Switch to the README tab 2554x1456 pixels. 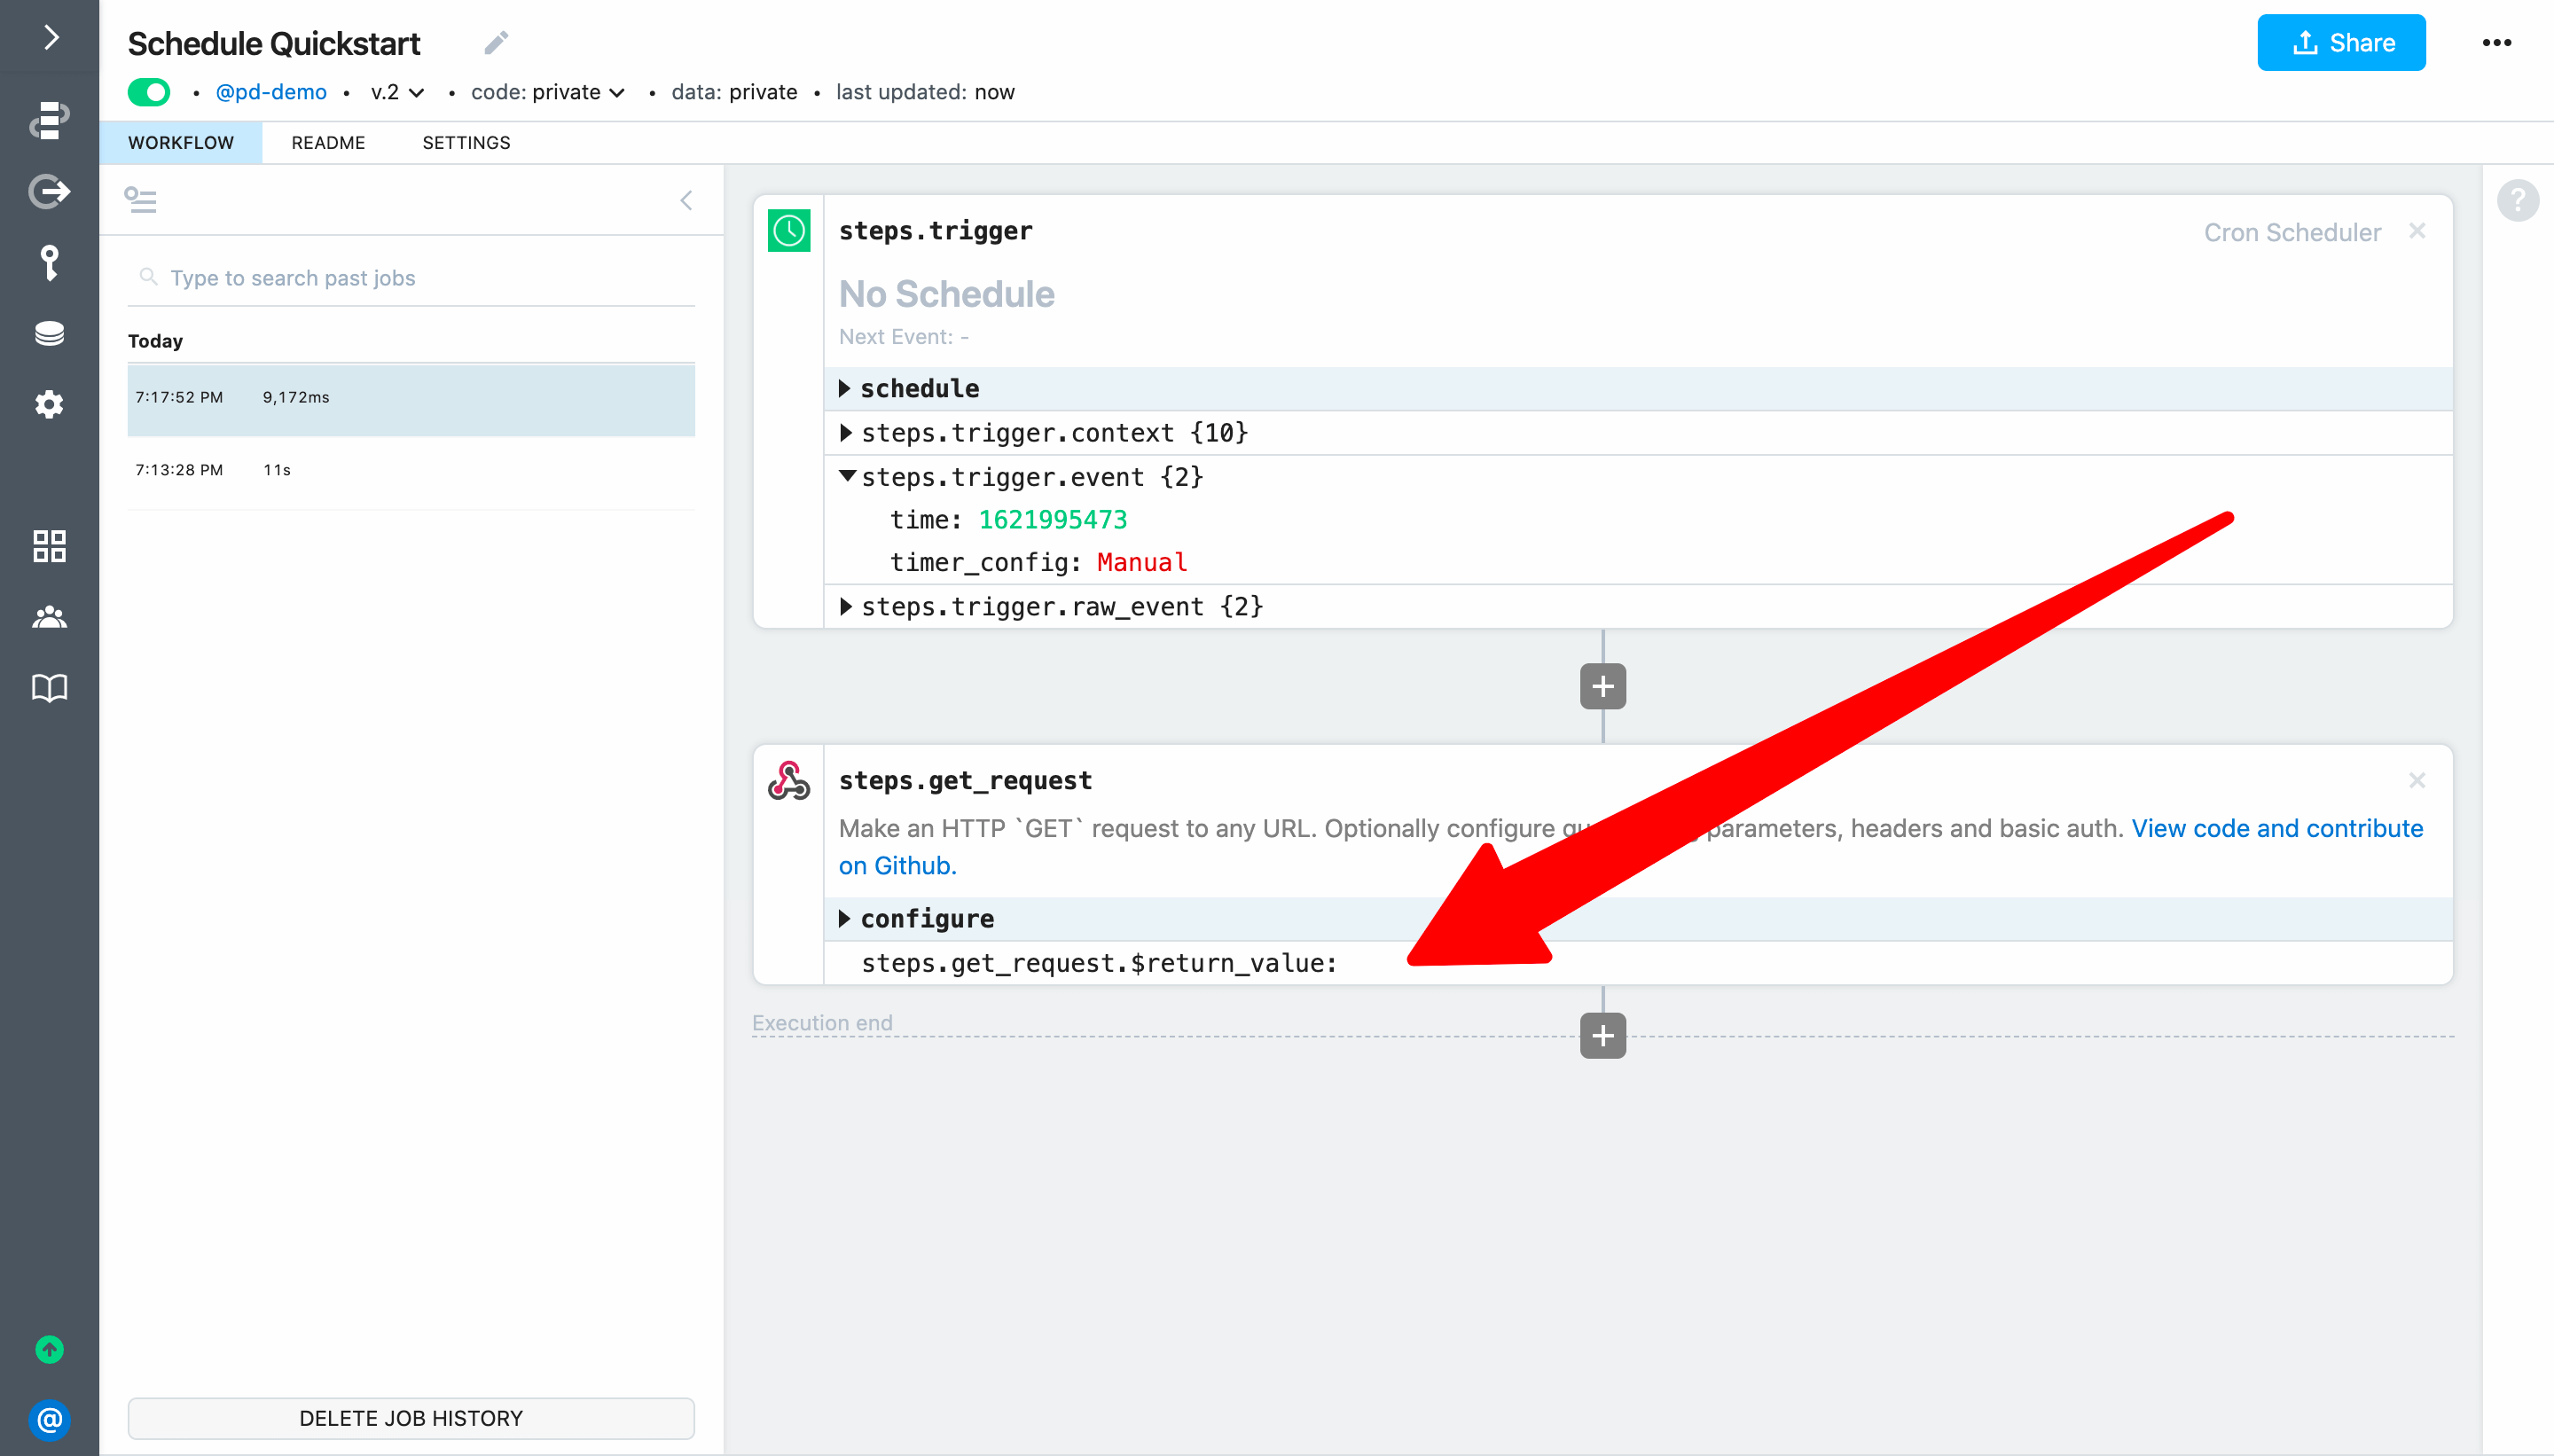328,143
